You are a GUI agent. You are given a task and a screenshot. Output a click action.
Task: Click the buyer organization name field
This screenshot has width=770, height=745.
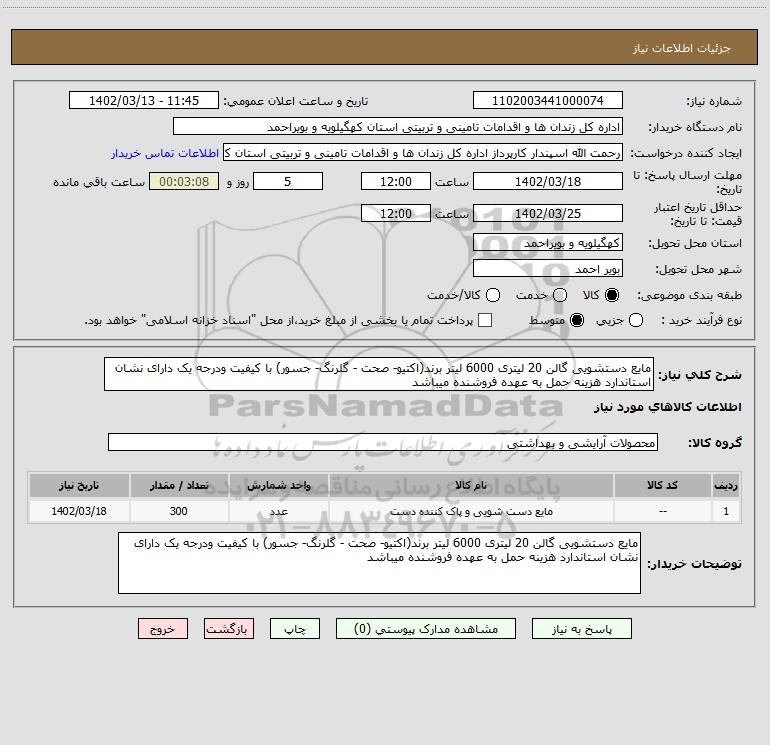click(x=398, y=127)
